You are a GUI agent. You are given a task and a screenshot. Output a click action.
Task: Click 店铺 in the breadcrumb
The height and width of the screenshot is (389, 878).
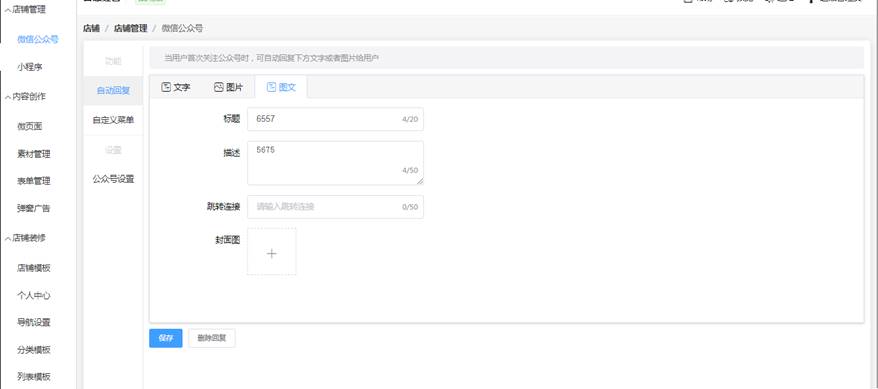coord(91,28)
